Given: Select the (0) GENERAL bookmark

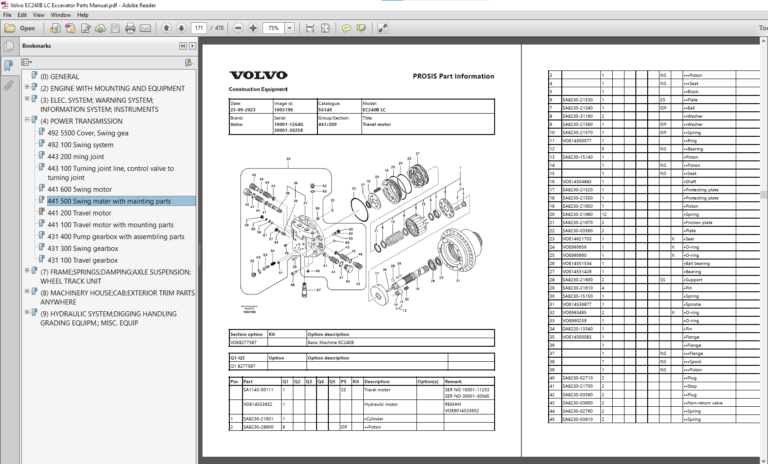Looking at the screenshot, I should (x=59, y=76).
